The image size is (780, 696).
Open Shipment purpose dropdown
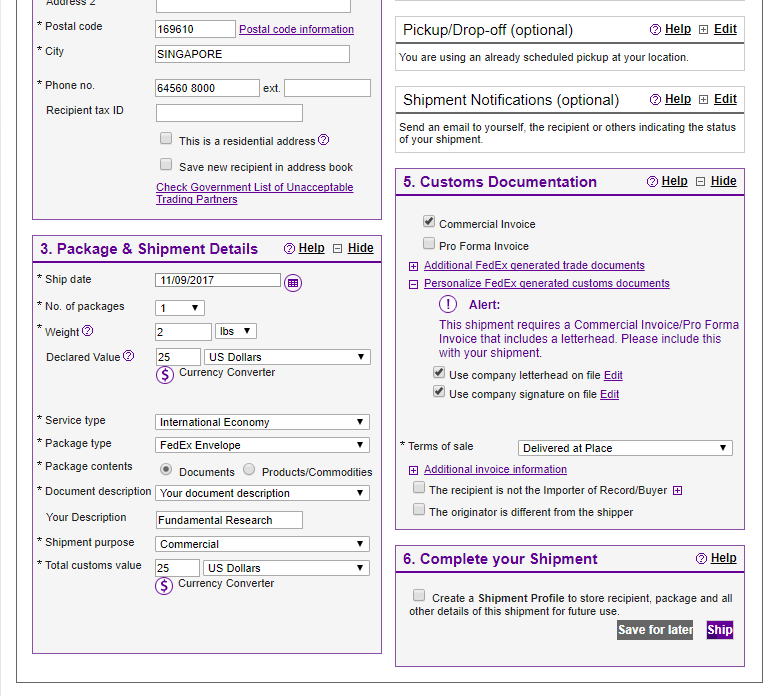(x=262, y=544)
